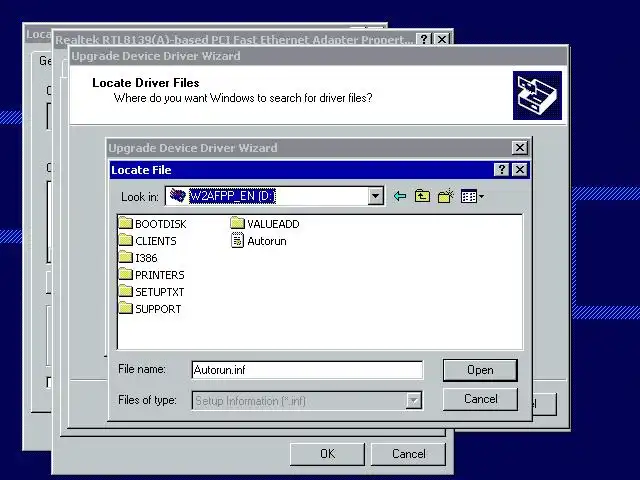Click the Open button
The width and height of the screenshot is (640, 480).
(480, 370)
